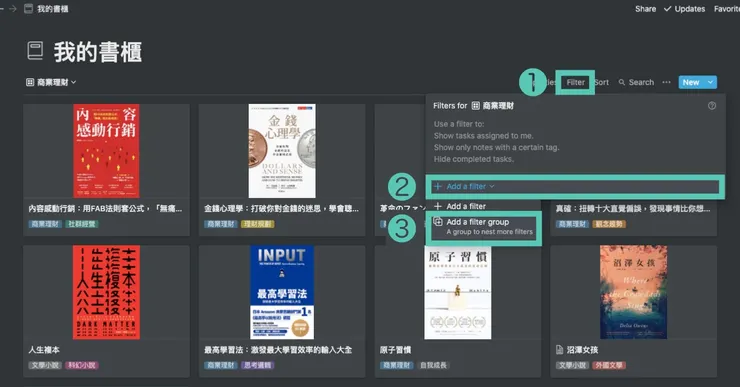Viewport: 740px width, 387px height.
Task: Open the Sort toolbar option
Action: 601,82
